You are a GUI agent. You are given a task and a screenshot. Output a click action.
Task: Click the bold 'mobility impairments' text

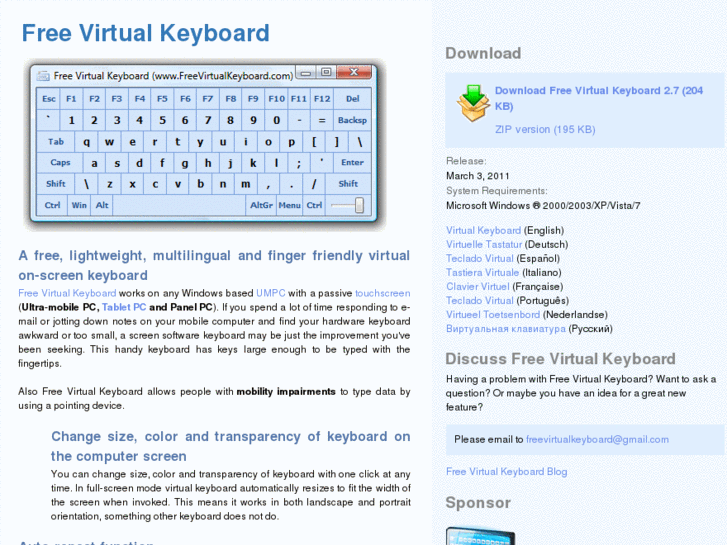pyautogui.click(x=286, y=391)
